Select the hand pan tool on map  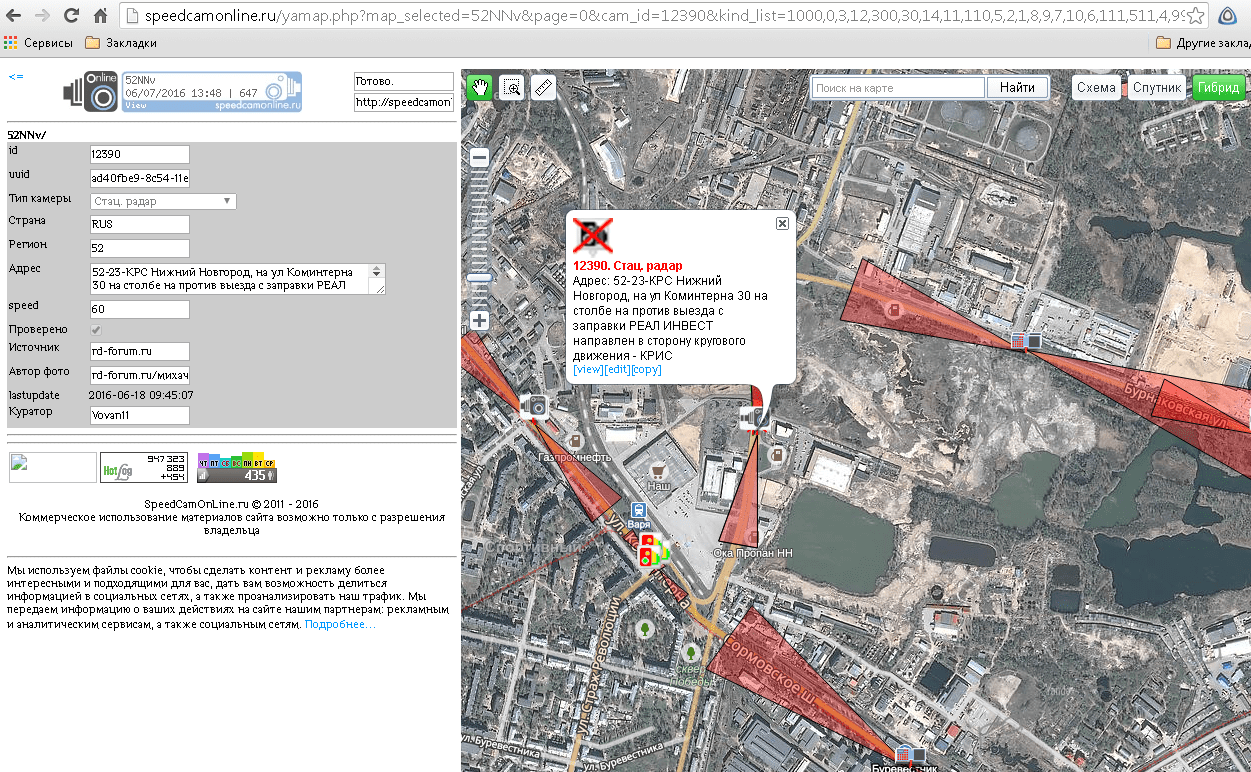(480, 87)
